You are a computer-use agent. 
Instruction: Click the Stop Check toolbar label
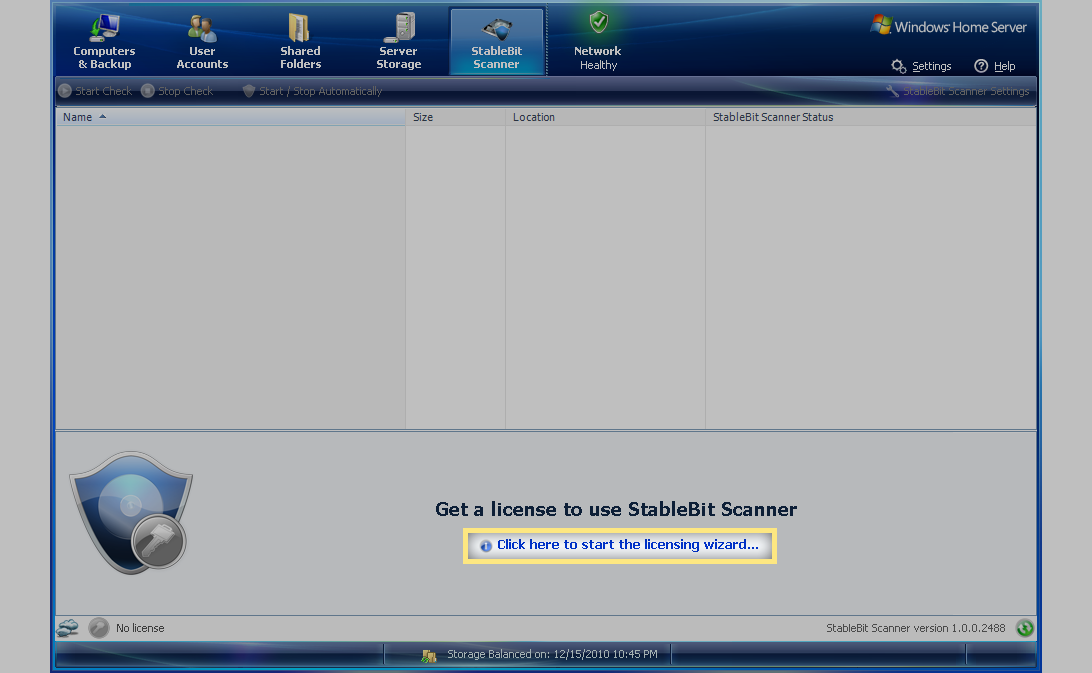coord(185,91)
